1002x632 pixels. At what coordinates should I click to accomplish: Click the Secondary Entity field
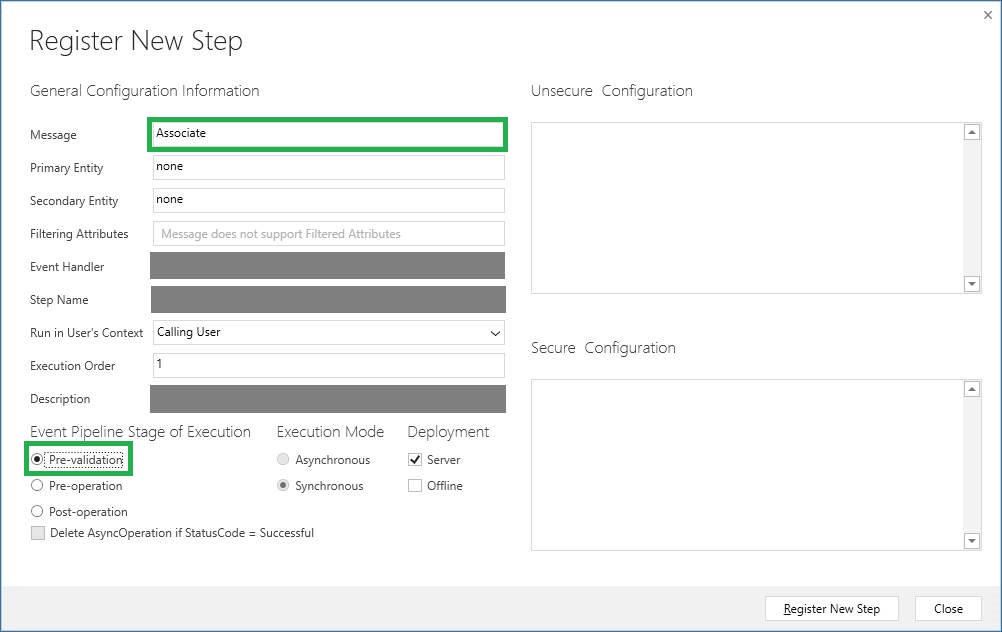tap(327, 200)
